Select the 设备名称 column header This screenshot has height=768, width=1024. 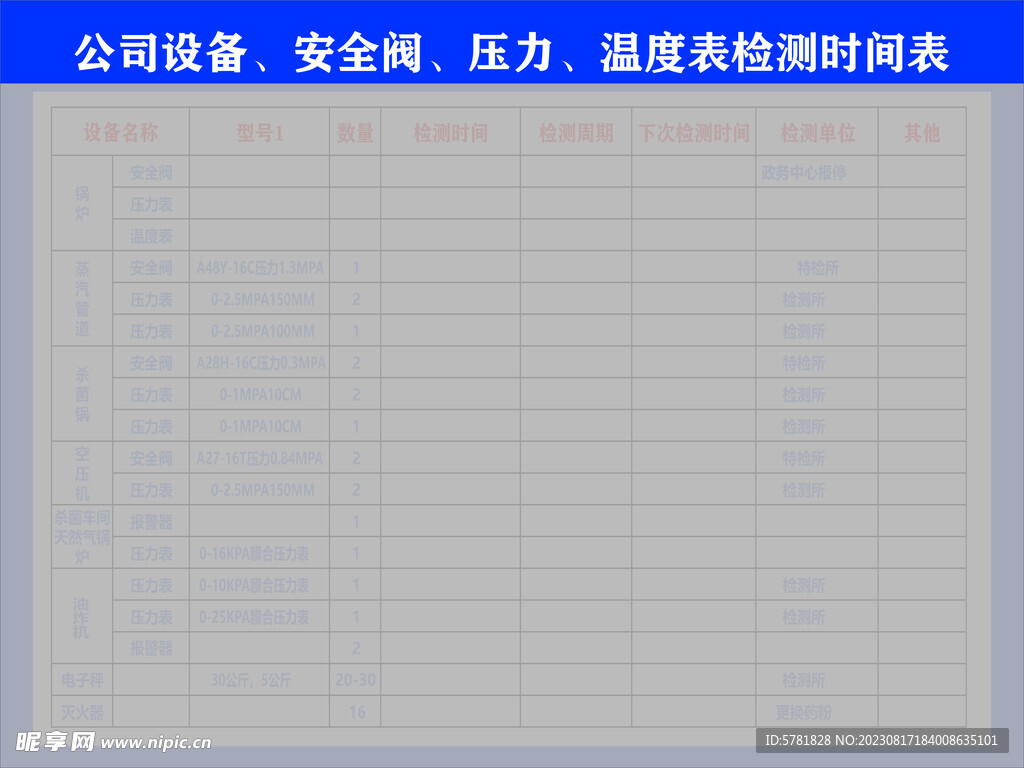[122, 133]
